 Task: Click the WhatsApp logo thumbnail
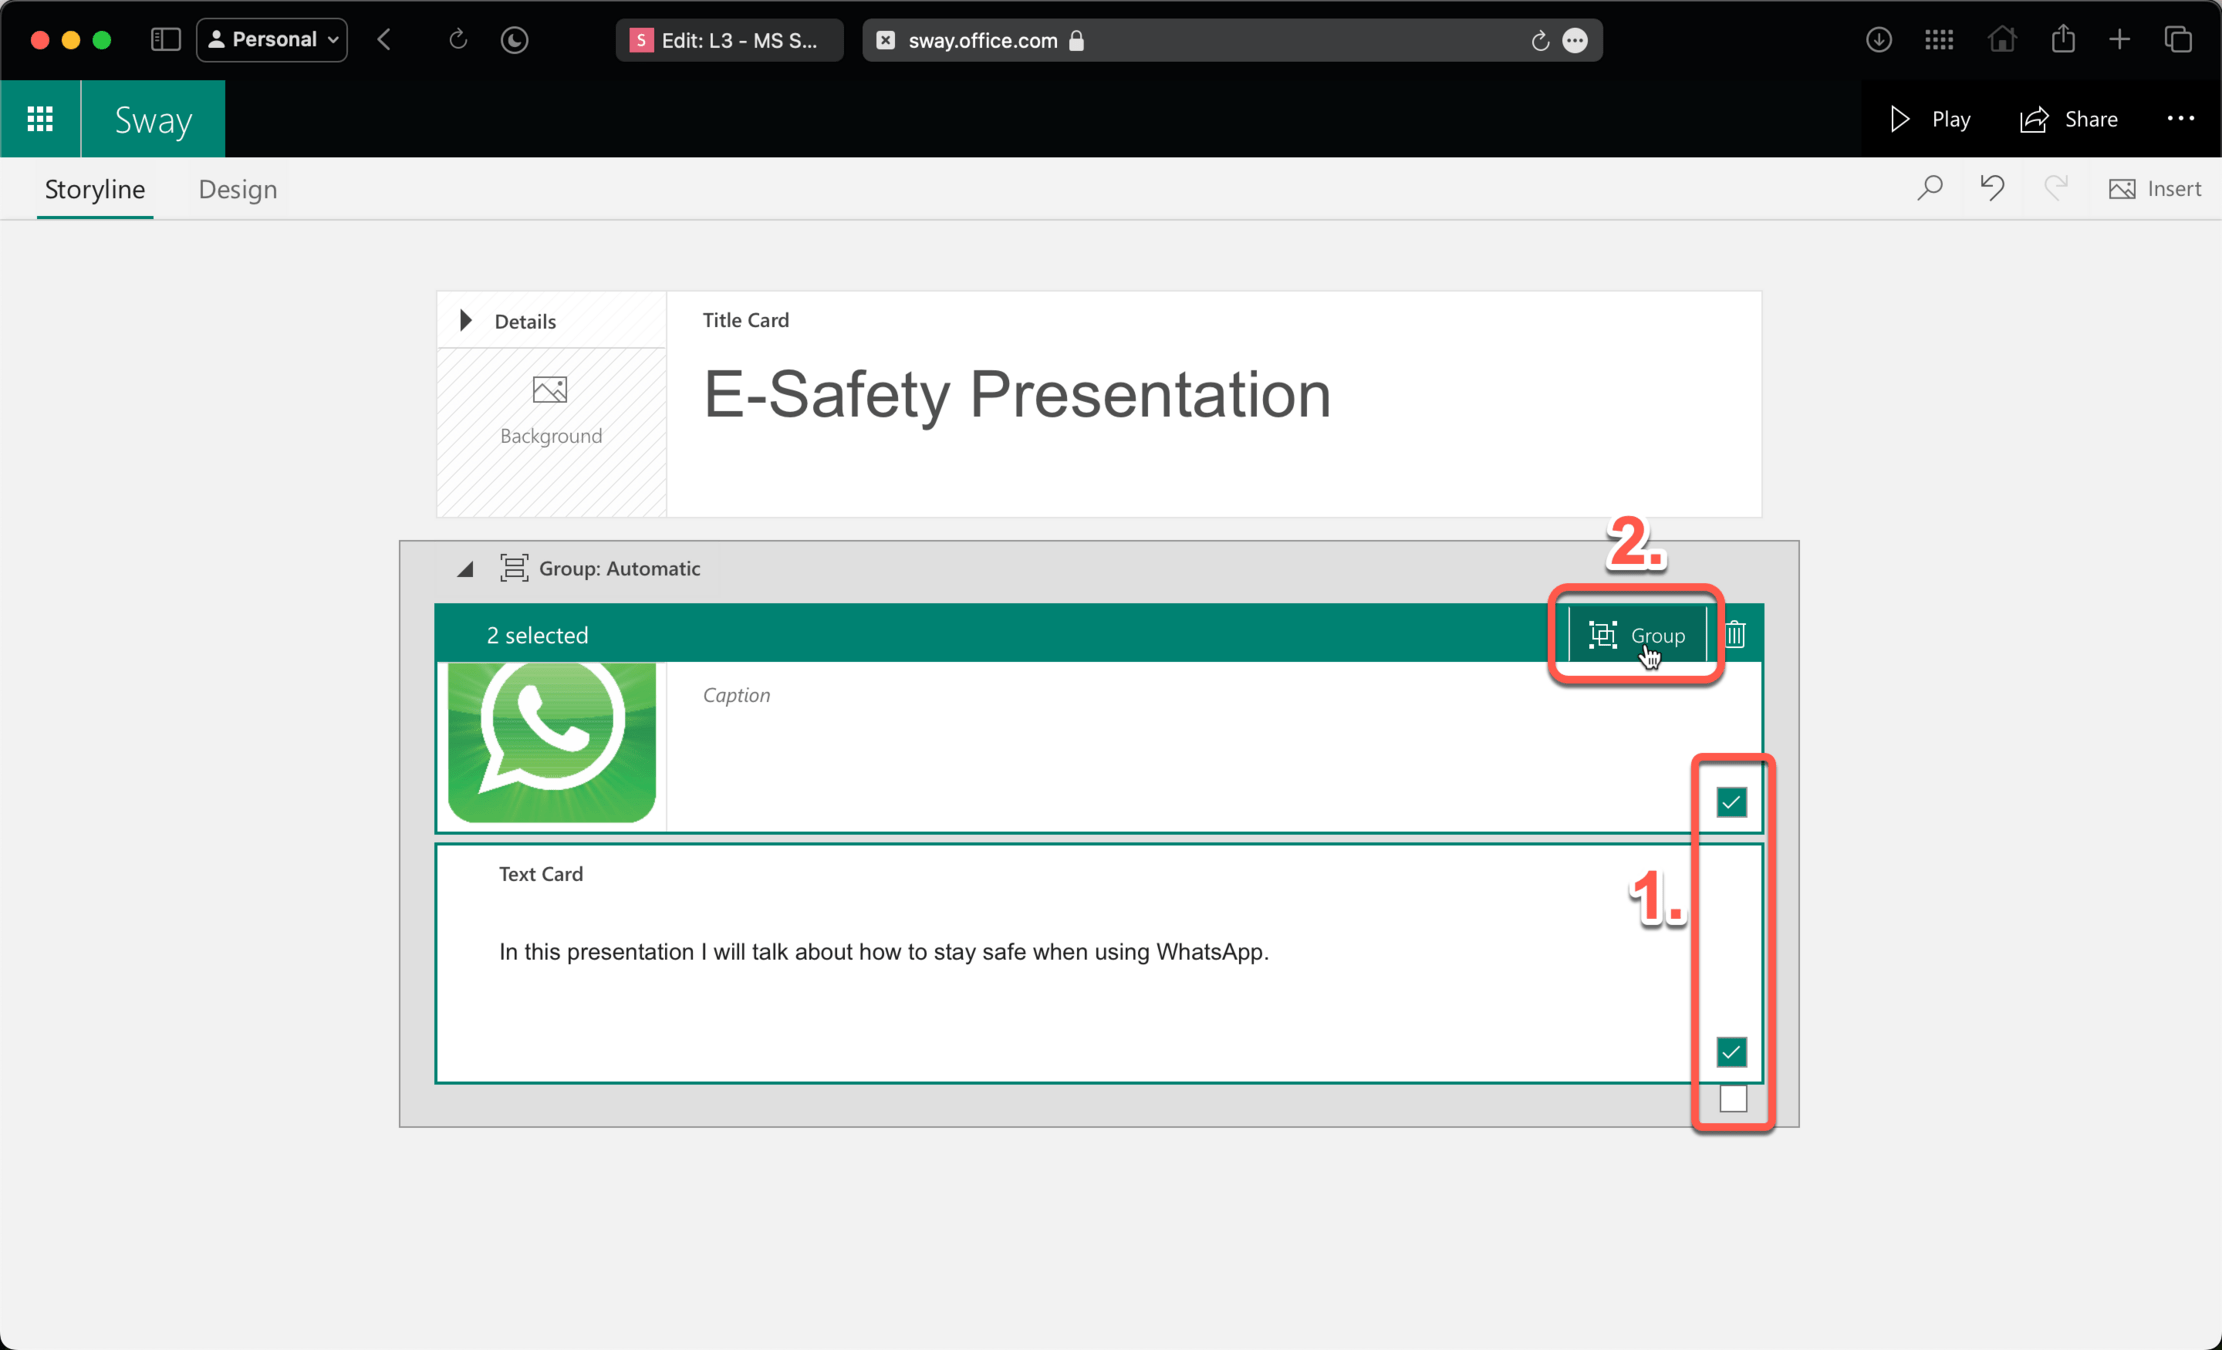pyautogui.click(x=552, y=743)
